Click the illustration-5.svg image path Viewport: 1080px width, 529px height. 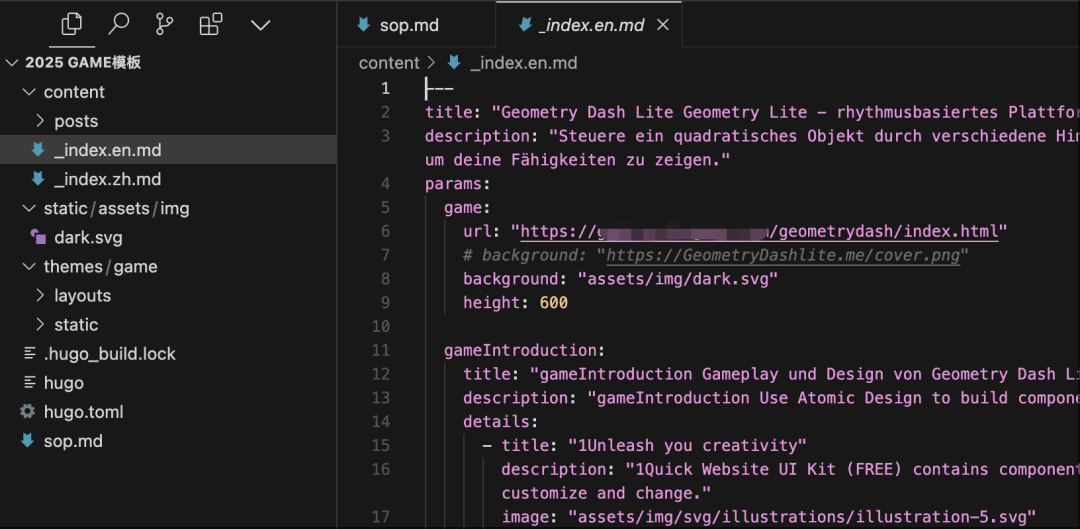pyautogui.click(x=802, y=517)
